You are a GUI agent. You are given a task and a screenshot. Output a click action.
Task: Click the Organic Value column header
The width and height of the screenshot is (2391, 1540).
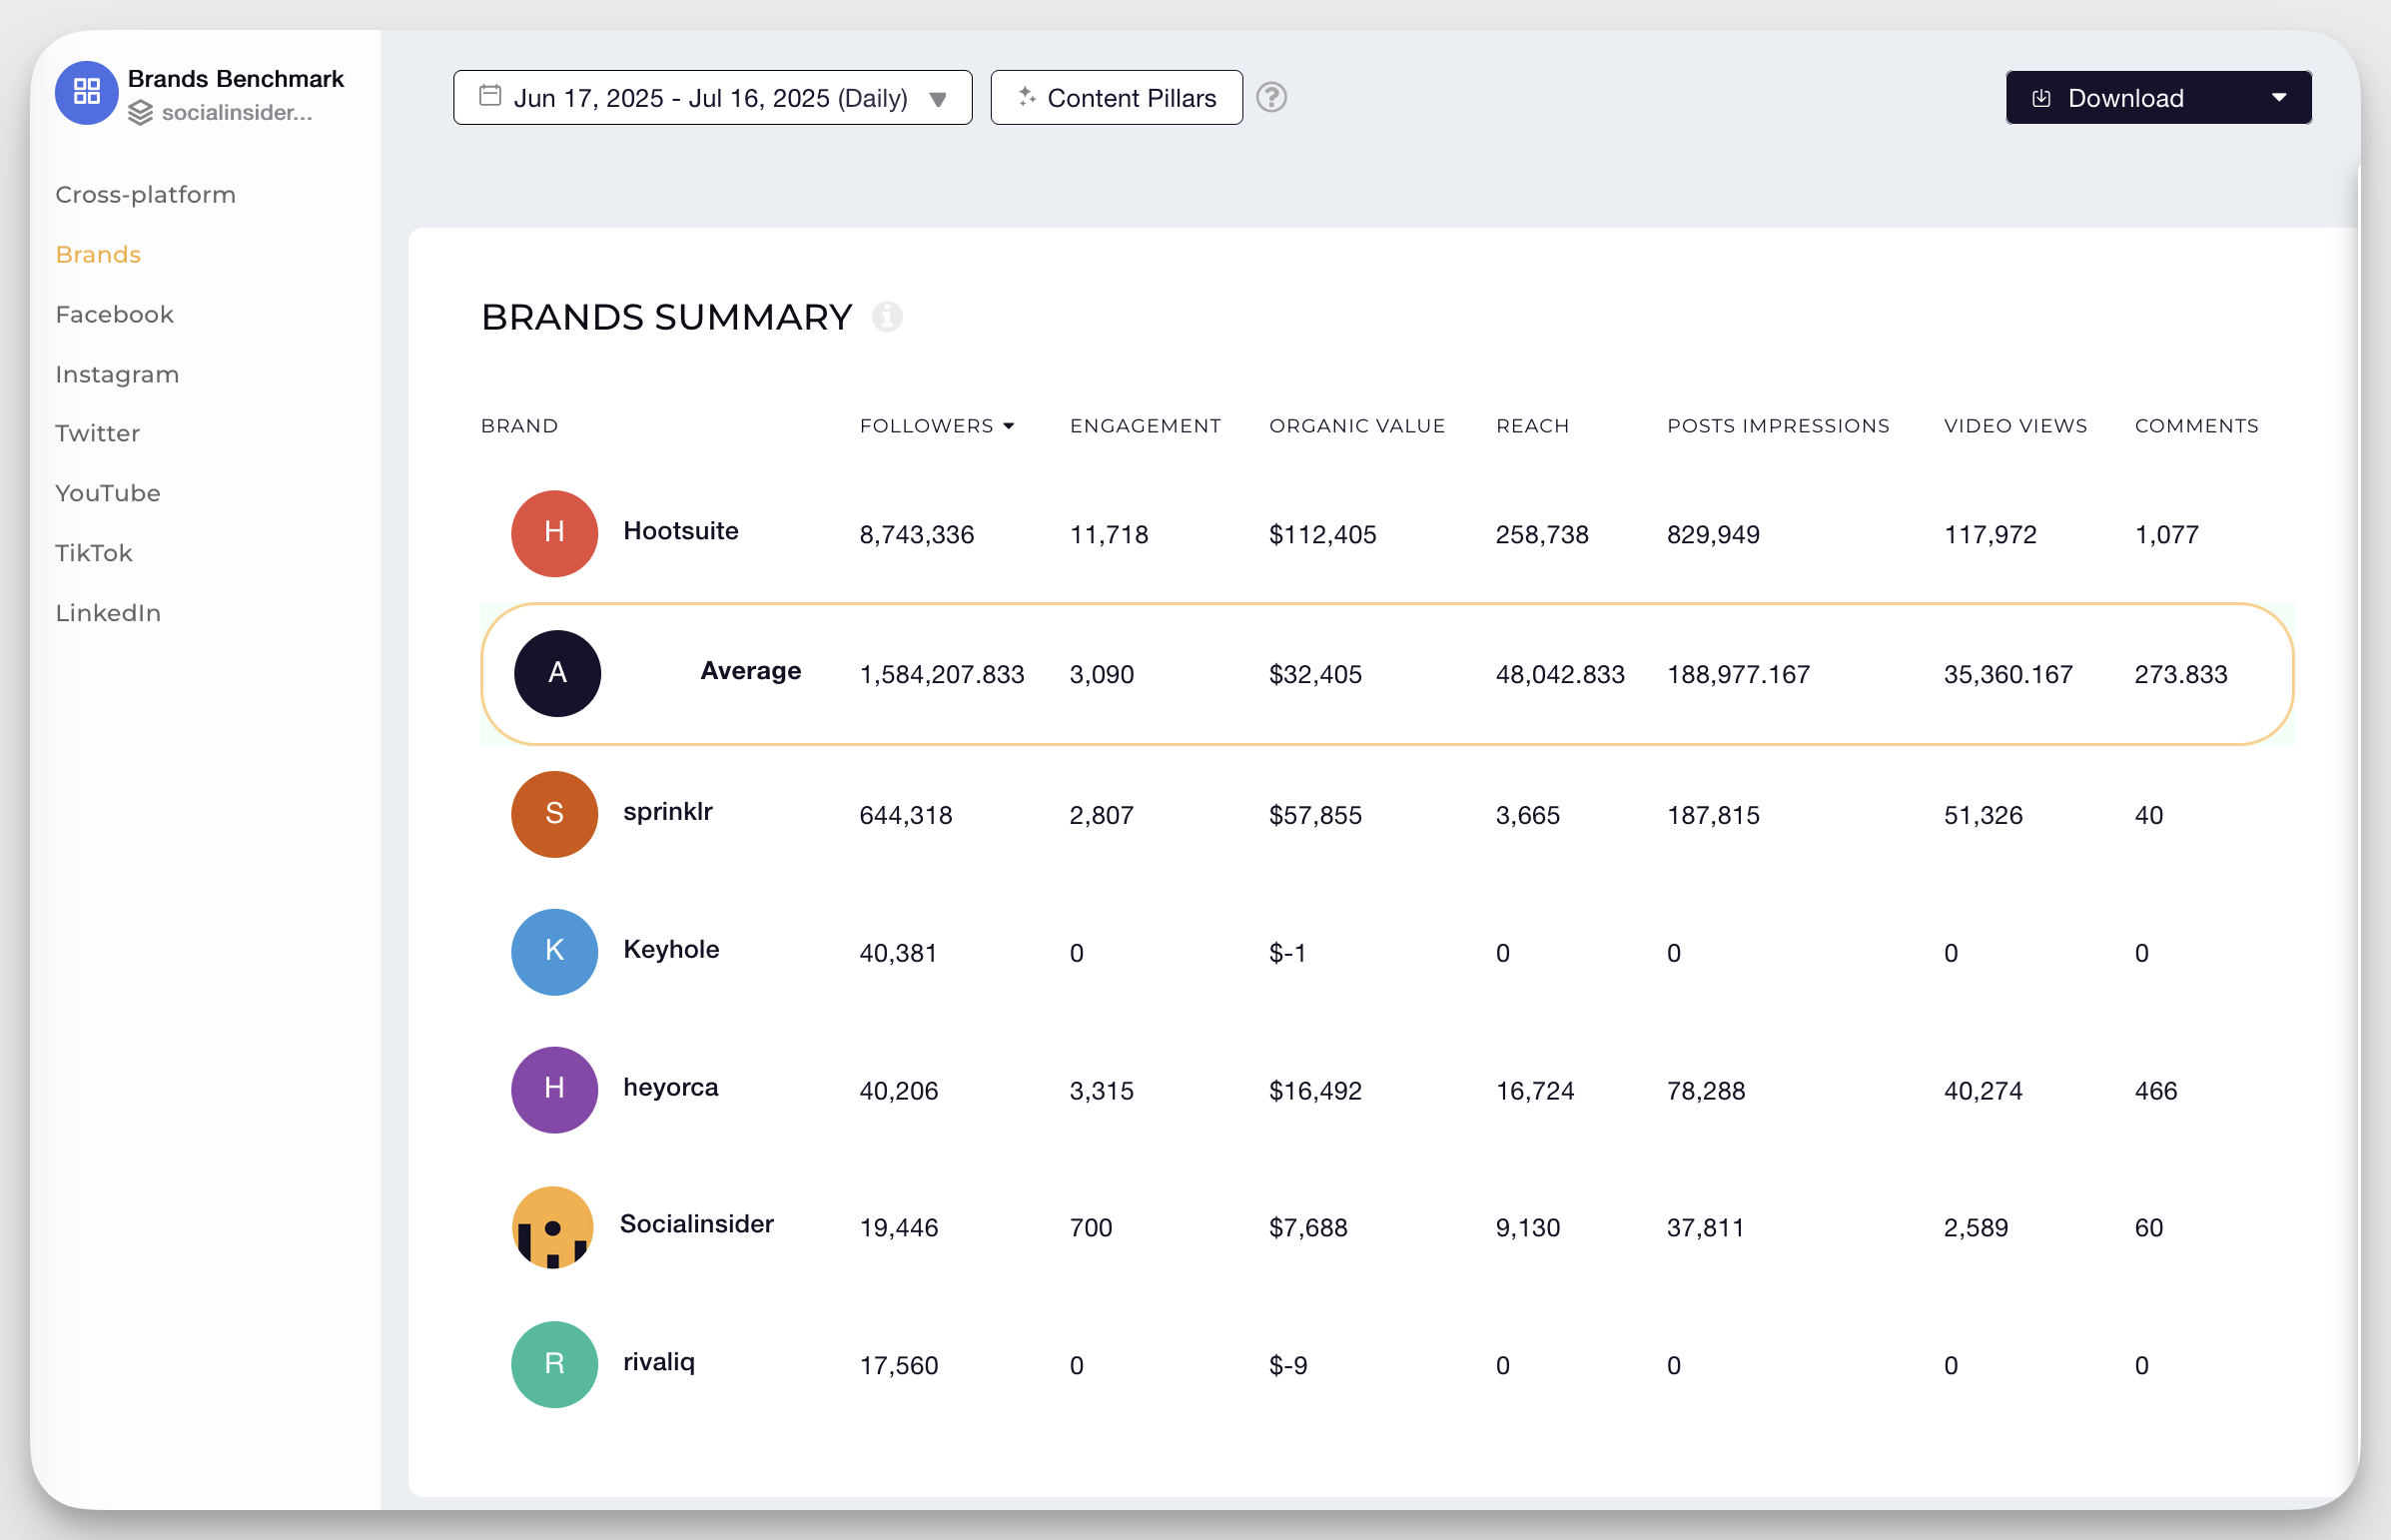(x=1356, y=426)
